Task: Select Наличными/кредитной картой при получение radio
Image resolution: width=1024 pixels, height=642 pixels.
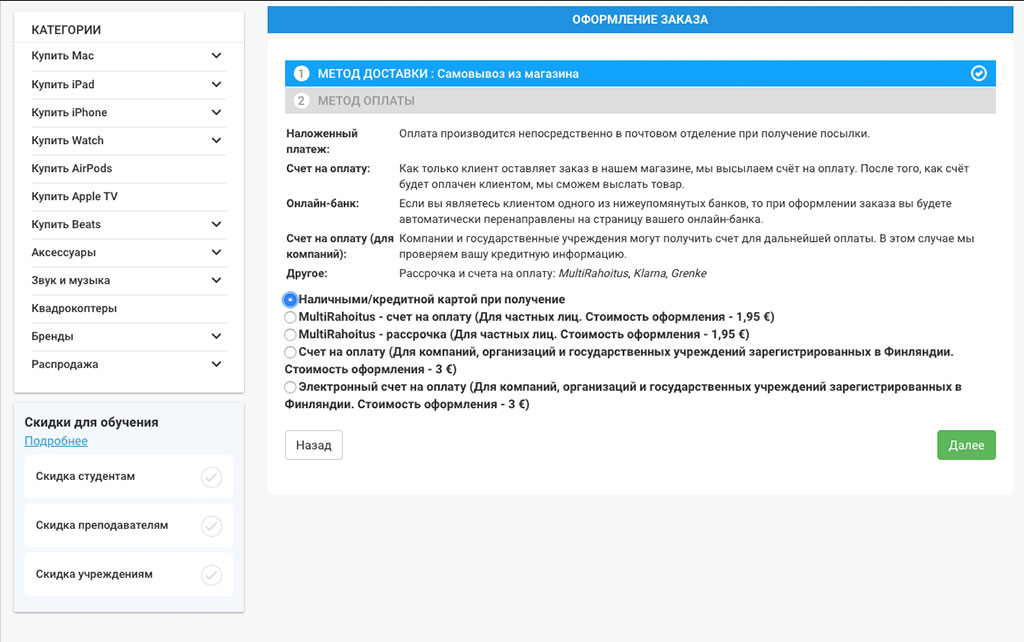Action: [x=290, y=300]
